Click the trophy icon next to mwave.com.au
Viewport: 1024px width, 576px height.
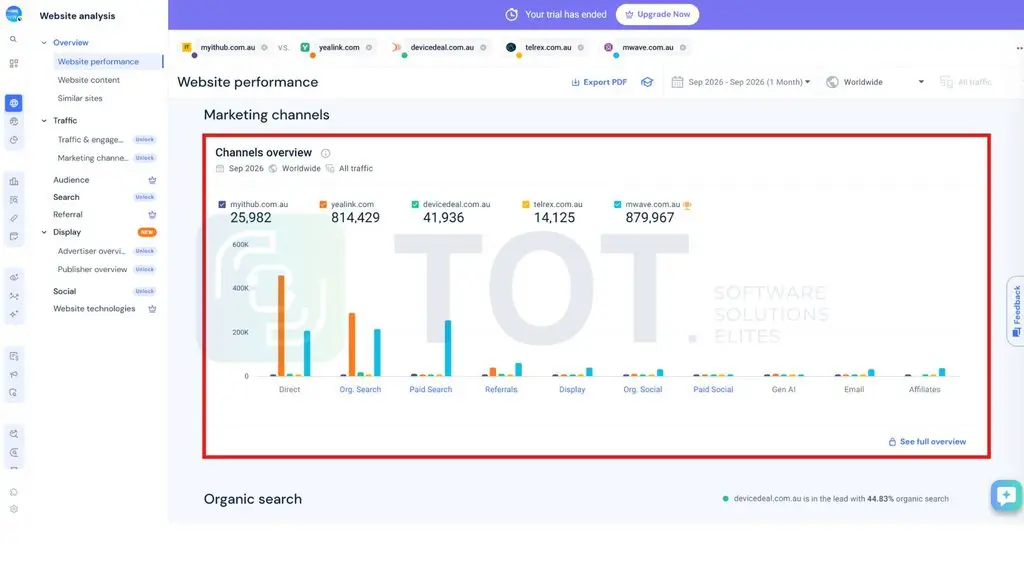[687, 205]
